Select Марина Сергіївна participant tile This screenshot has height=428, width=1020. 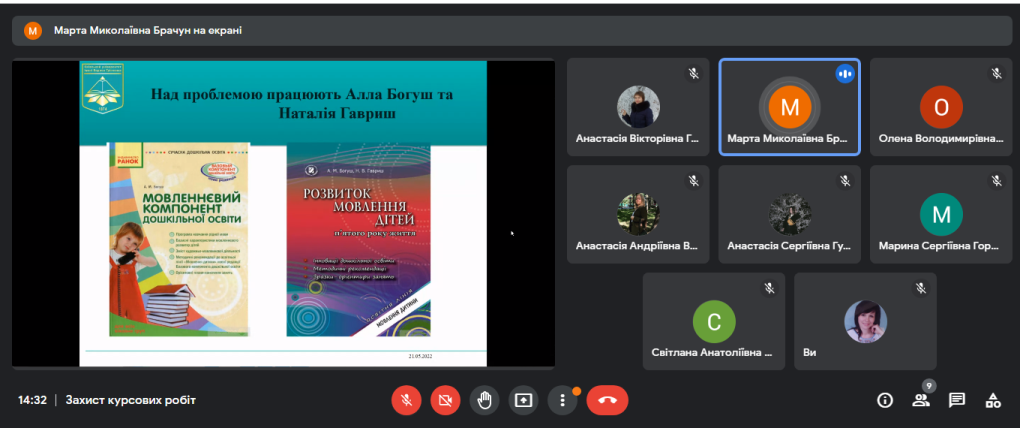coord(941,214)
